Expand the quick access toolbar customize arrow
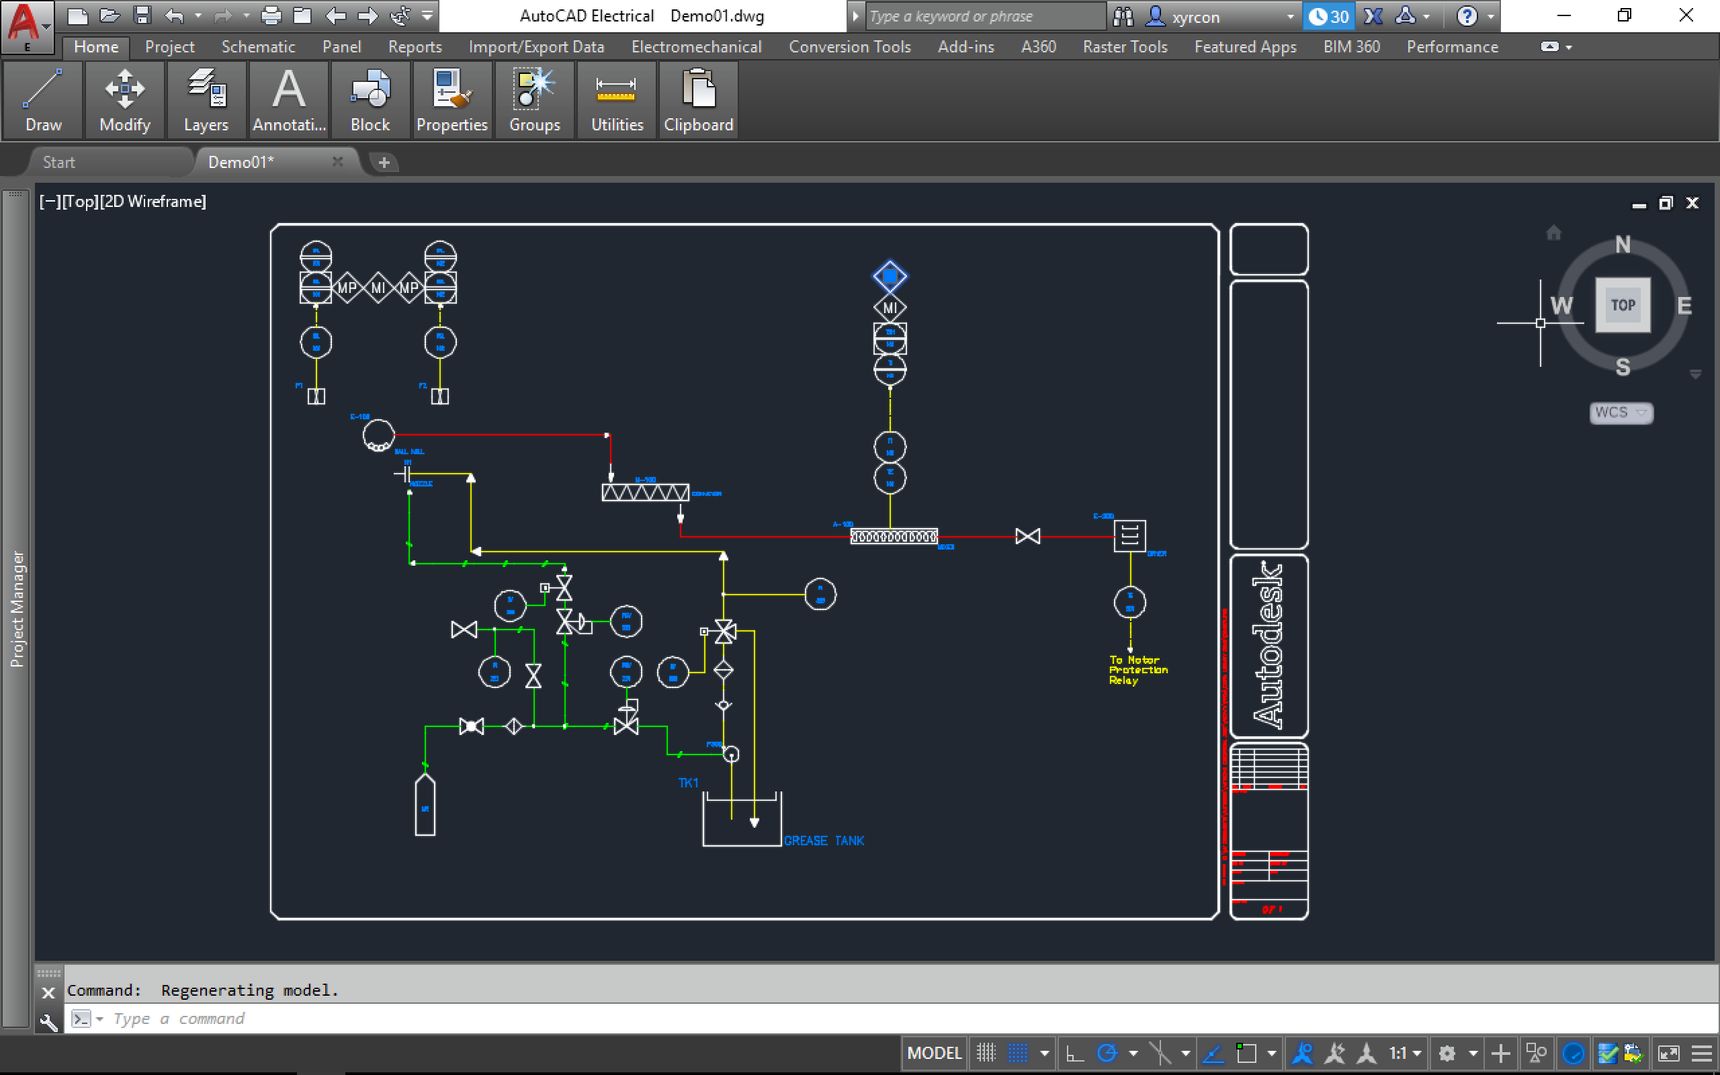The height and width of the screenshot is (1075, 1720). tap(427, 16)
